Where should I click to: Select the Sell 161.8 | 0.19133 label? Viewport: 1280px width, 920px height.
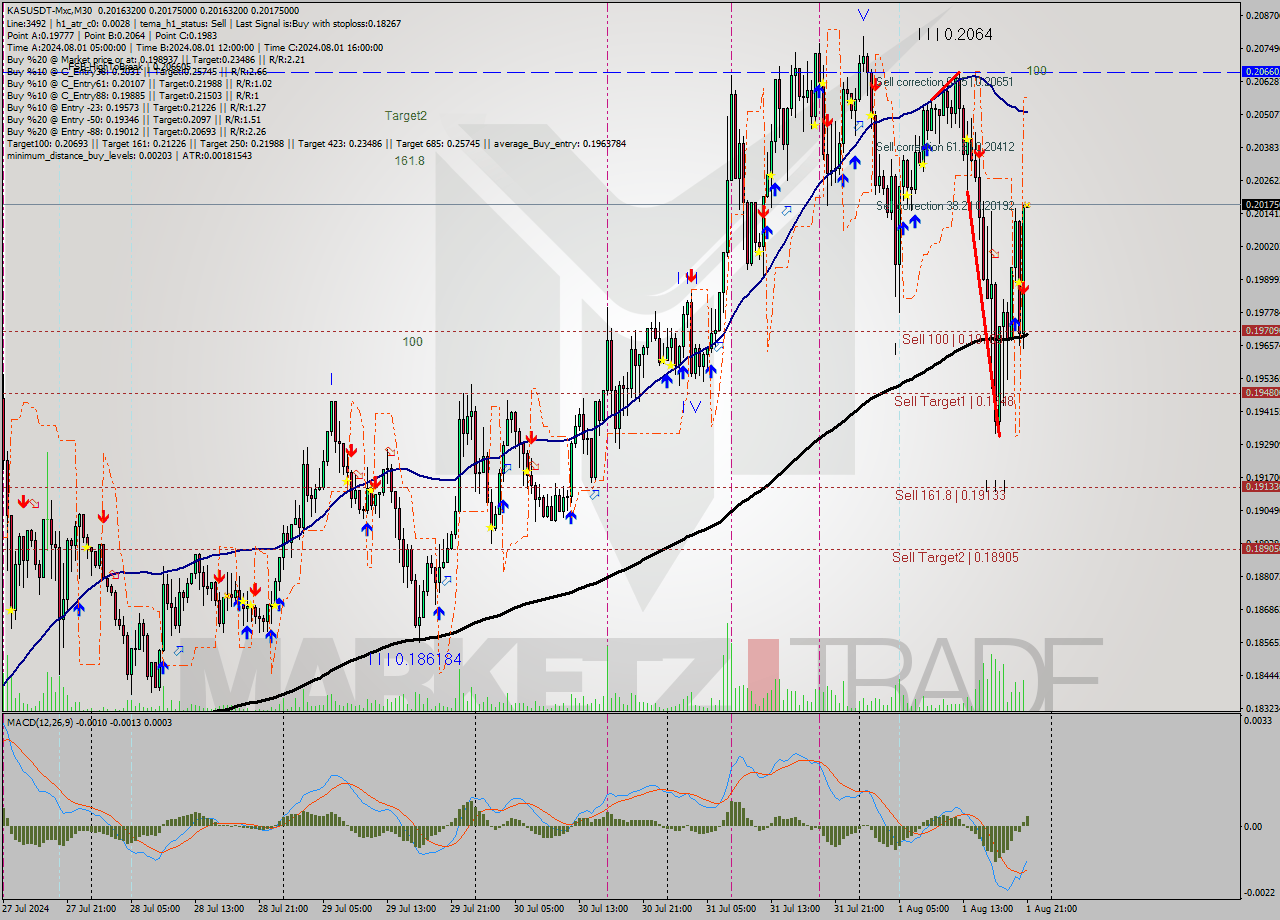click(950, 495)
